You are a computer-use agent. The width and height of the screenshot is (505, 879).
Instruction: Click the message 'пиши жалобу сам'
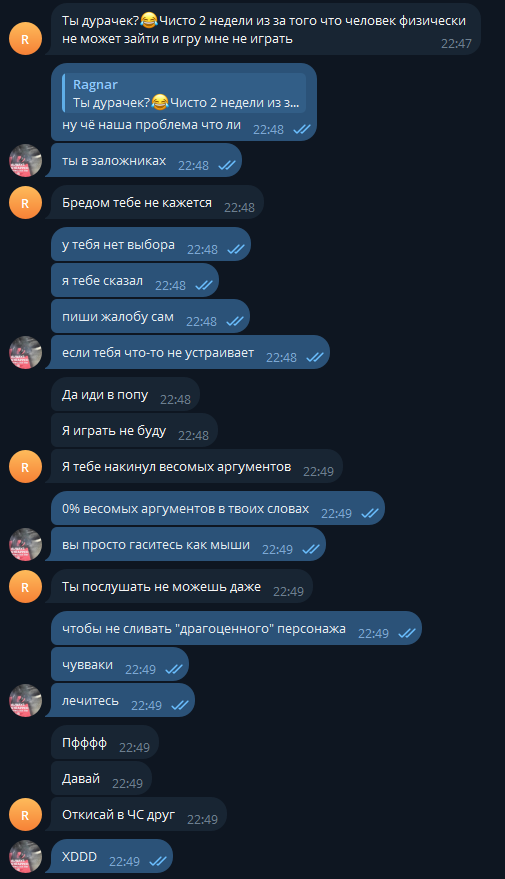pos(150,316)
